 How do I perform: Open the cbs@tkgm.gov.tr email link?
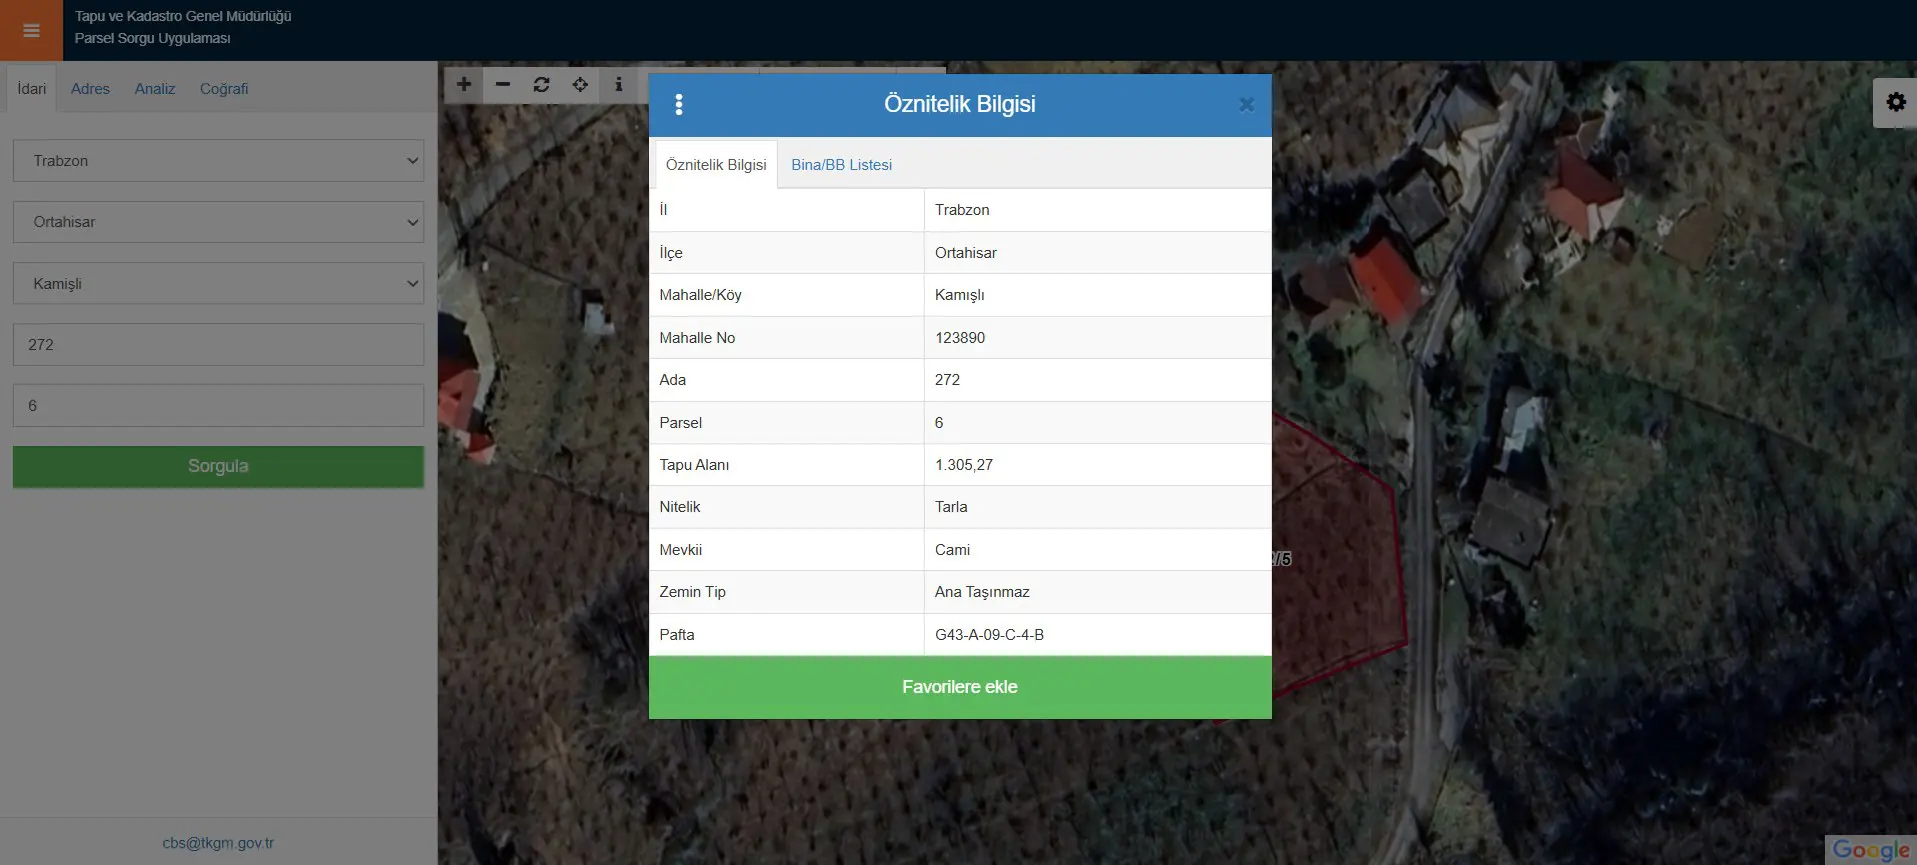point(218,843)
